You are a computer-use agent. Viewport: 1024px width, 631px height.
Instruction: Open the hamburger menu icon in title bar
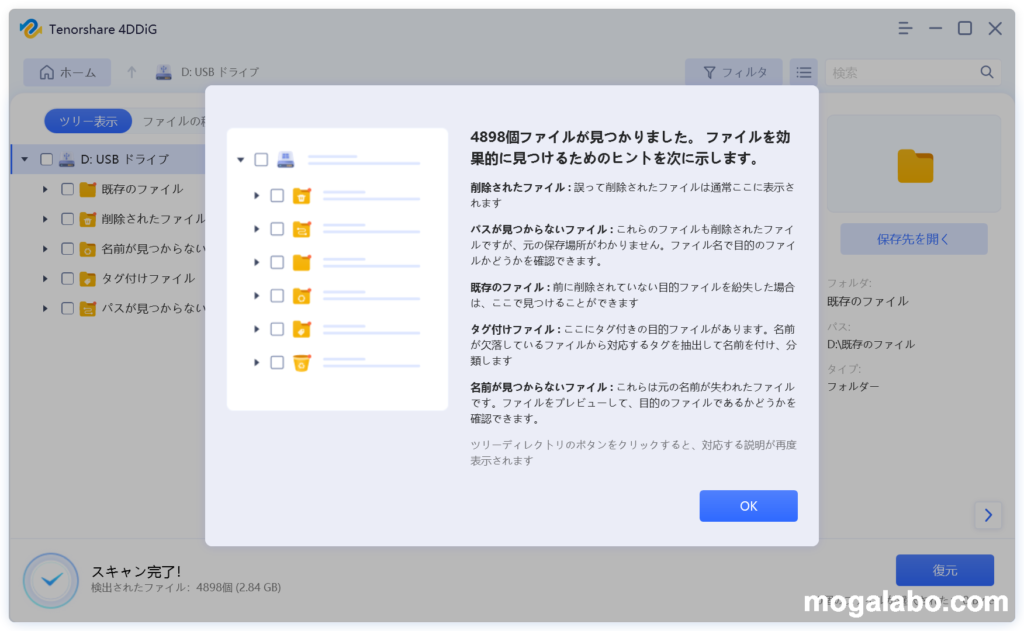click(x=905, y=29)
